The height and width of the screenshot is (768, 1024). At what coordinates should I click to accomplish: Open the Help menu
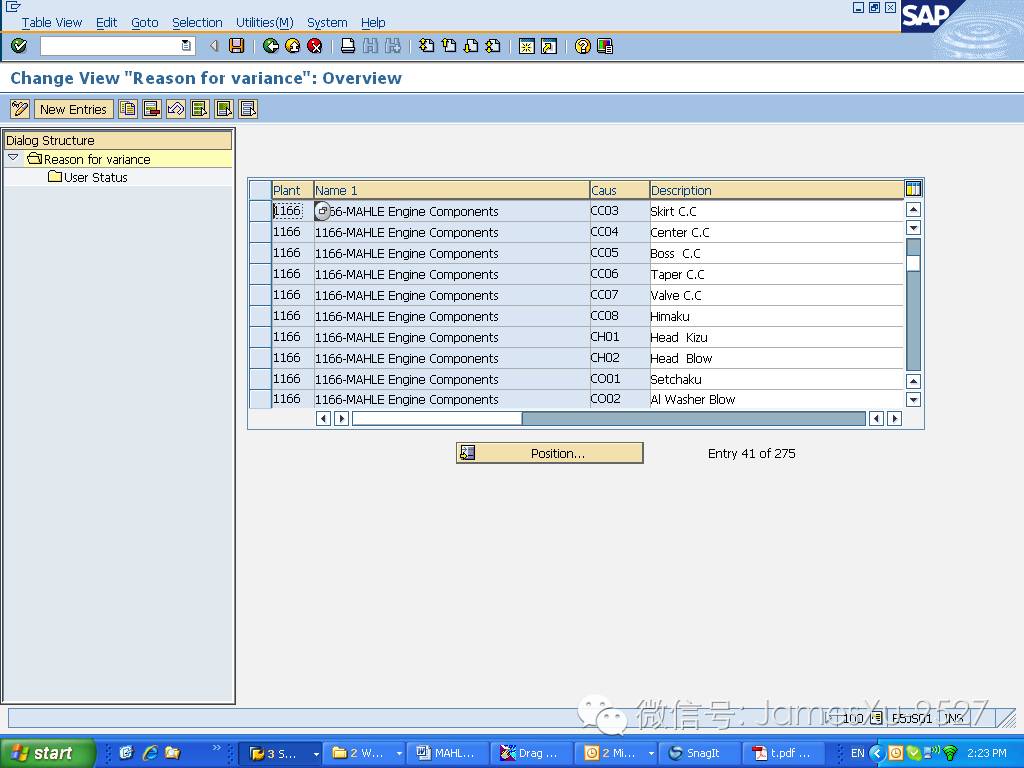(x=373, y=22)
